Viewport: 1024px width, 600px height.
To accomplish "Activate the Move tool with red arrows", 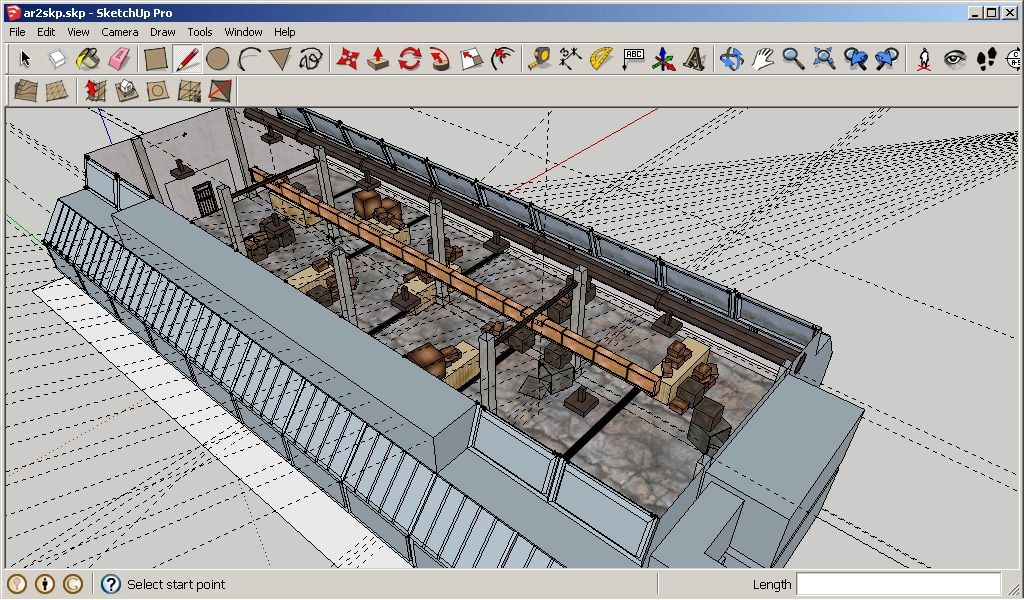I will (x=347, y=59).
